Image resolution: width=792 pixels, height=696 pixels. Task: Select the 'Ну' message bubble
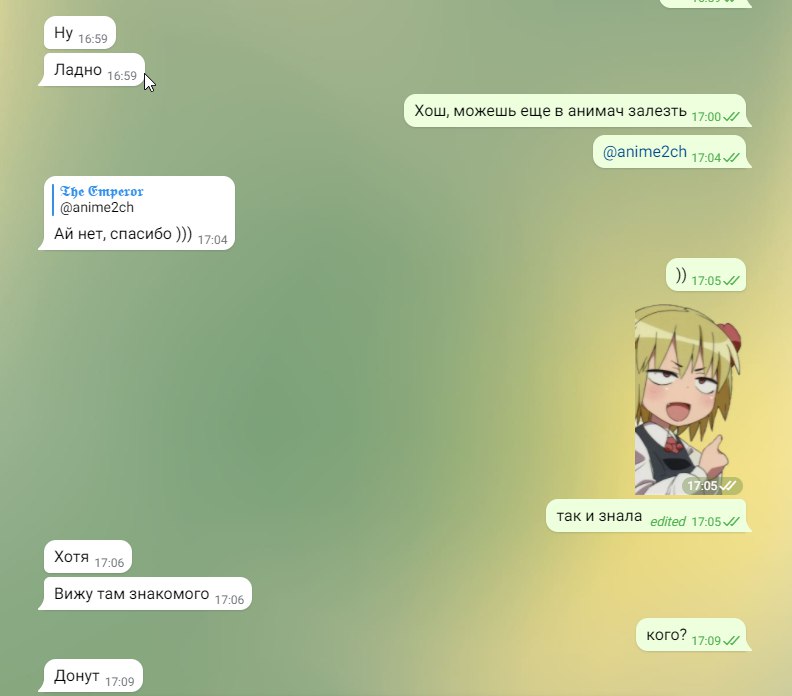click(80, 33)
